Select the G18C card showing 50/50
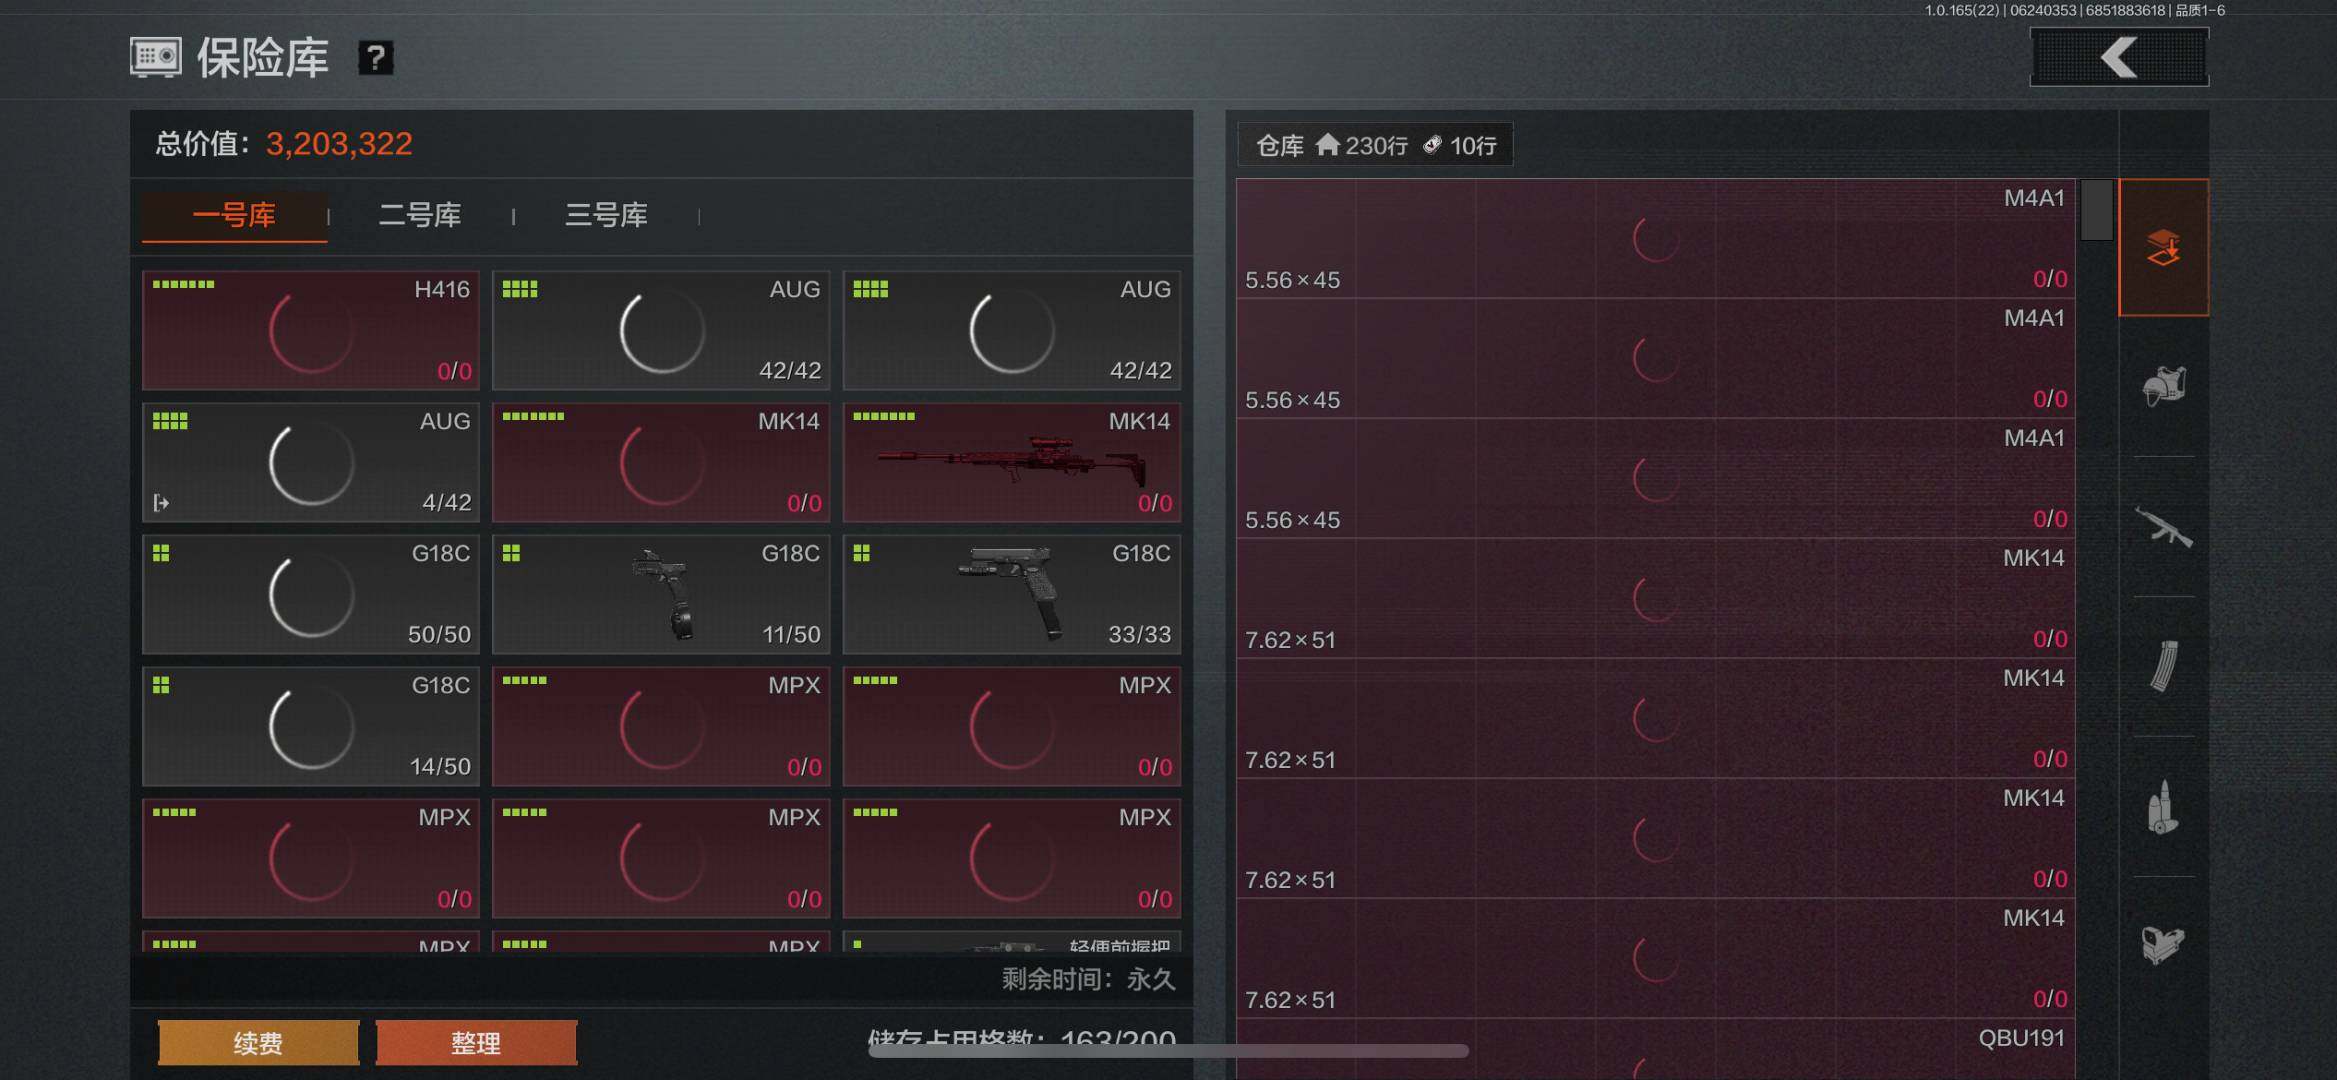Screen dimensions: 2337x1080 311,594
